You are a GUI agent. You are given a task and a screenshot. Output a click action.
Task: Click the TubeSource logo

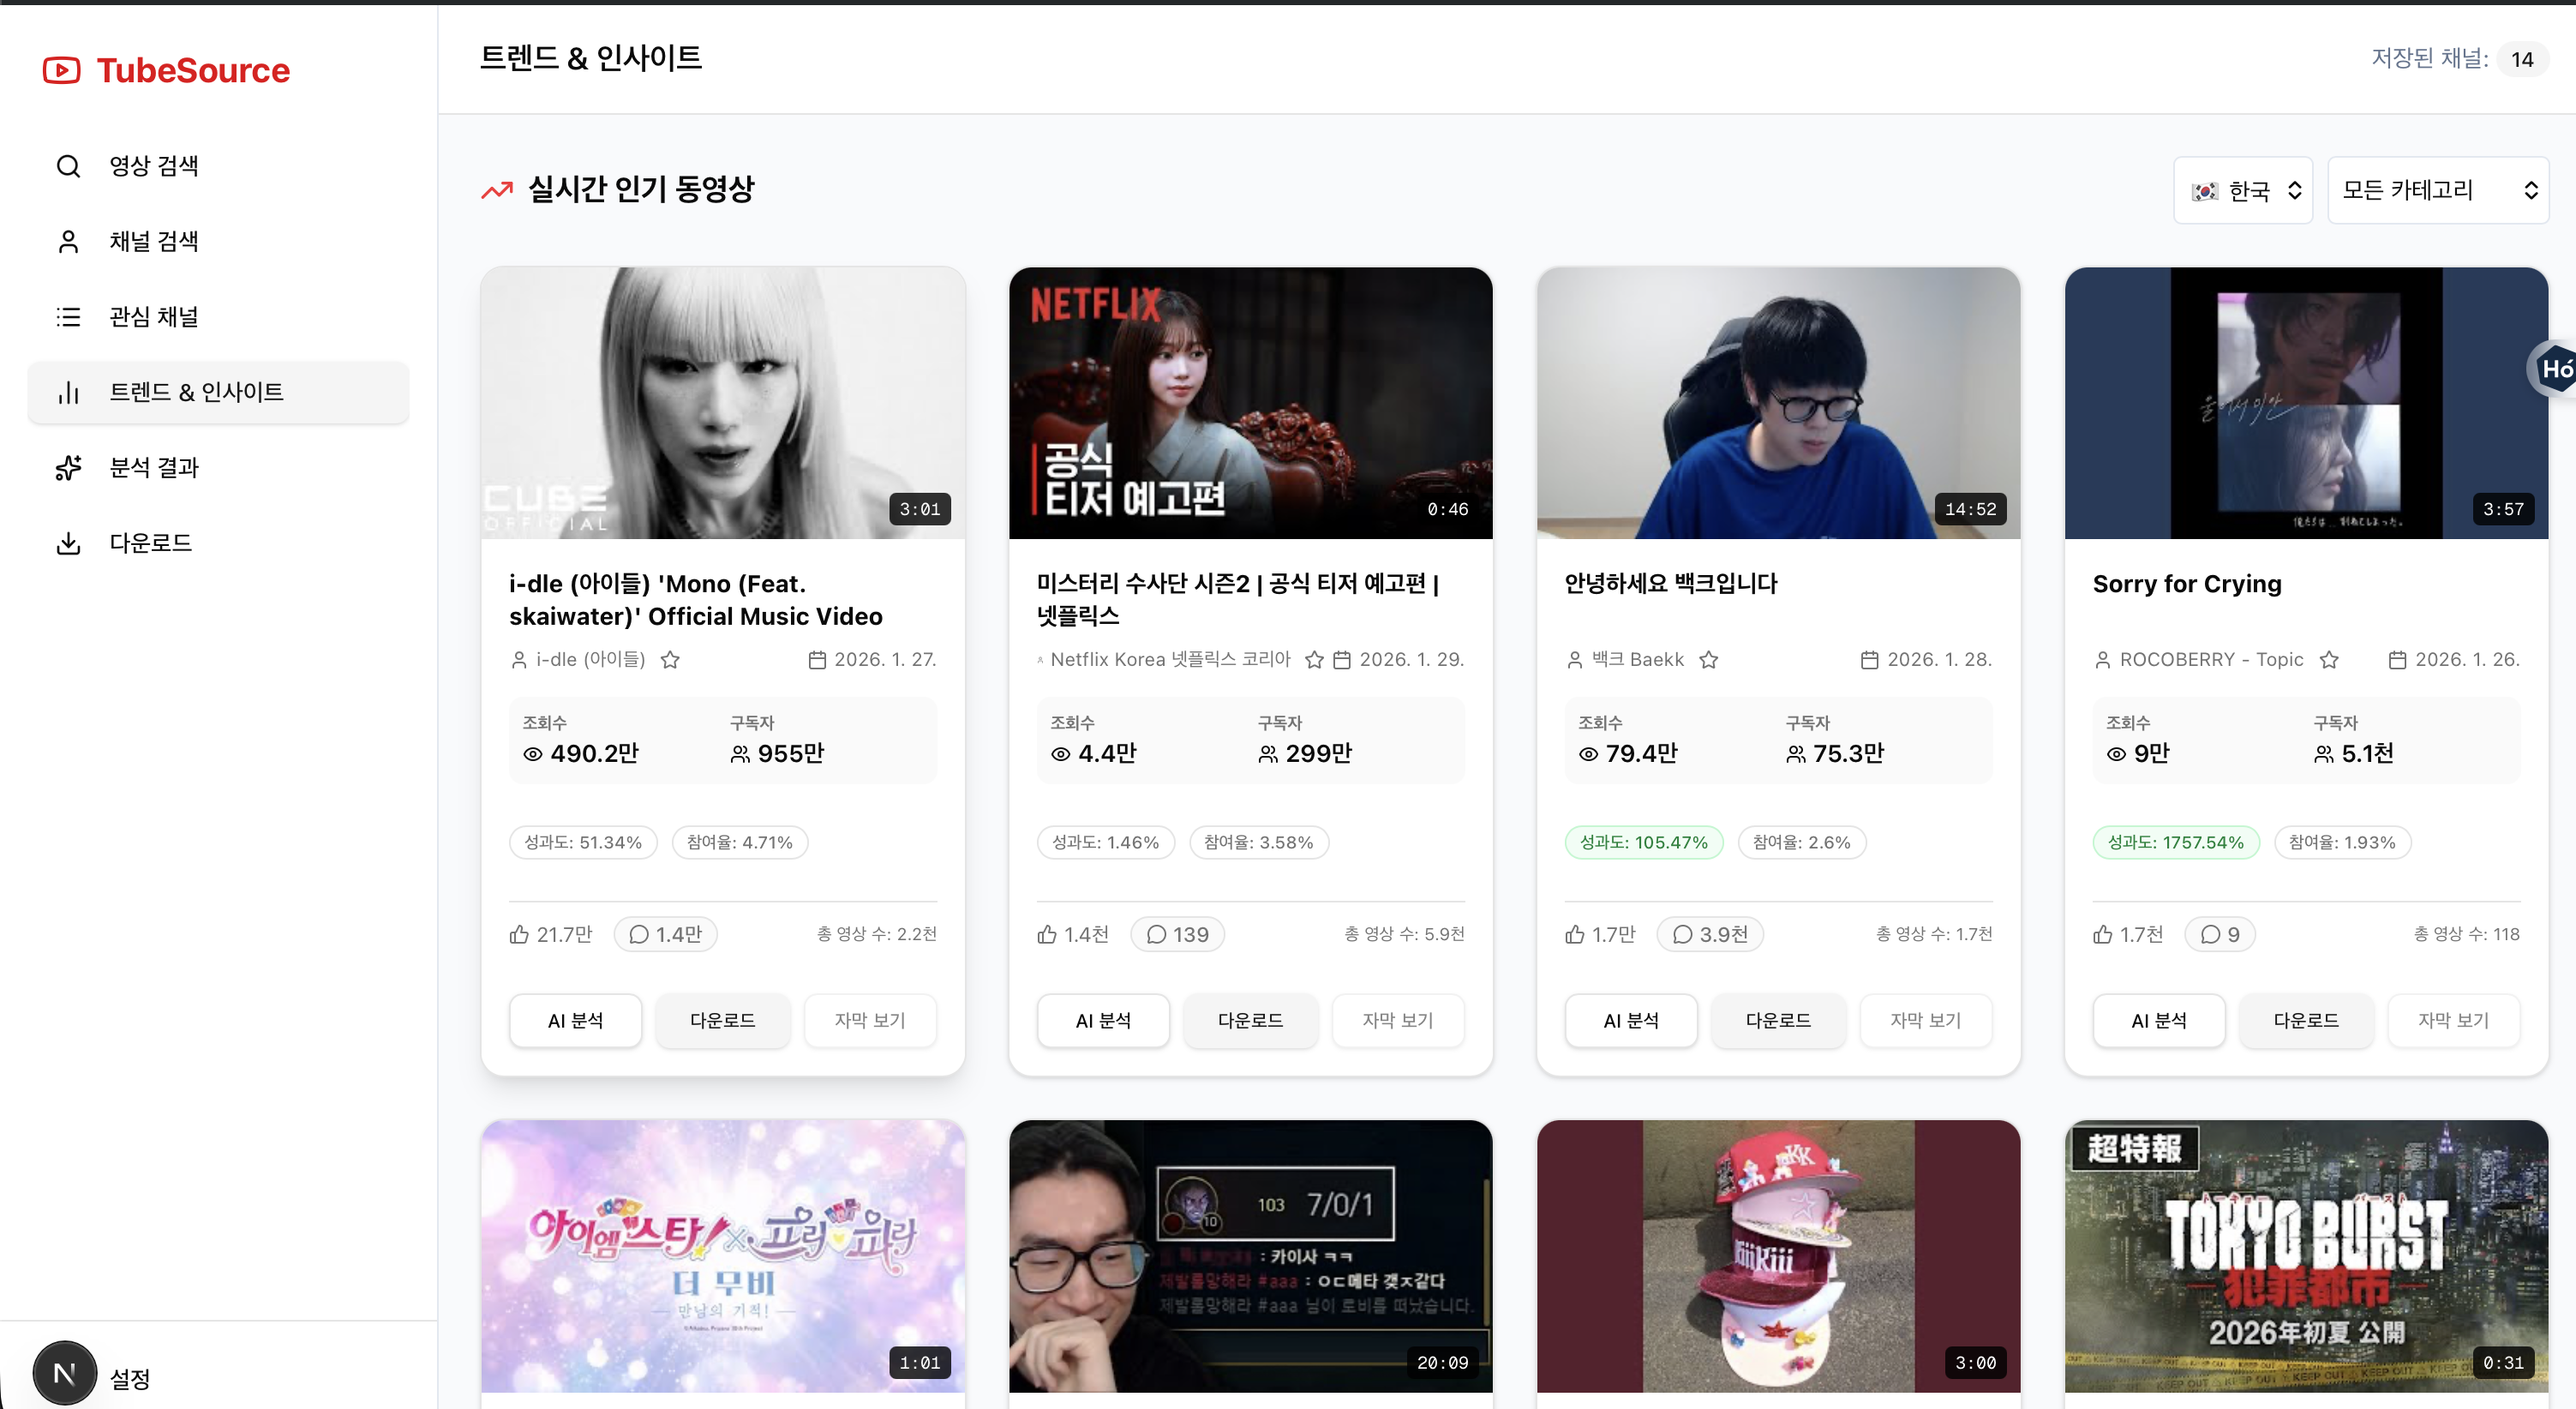166,70
